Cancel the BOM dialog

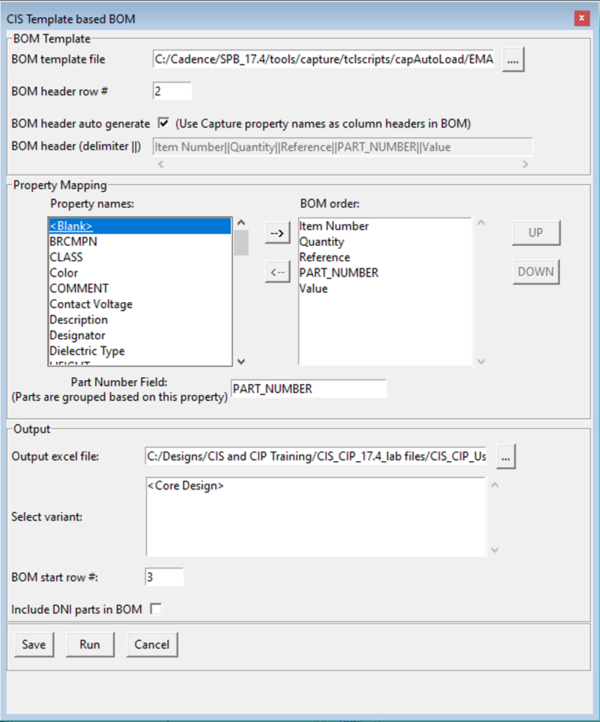pos(152,645)
